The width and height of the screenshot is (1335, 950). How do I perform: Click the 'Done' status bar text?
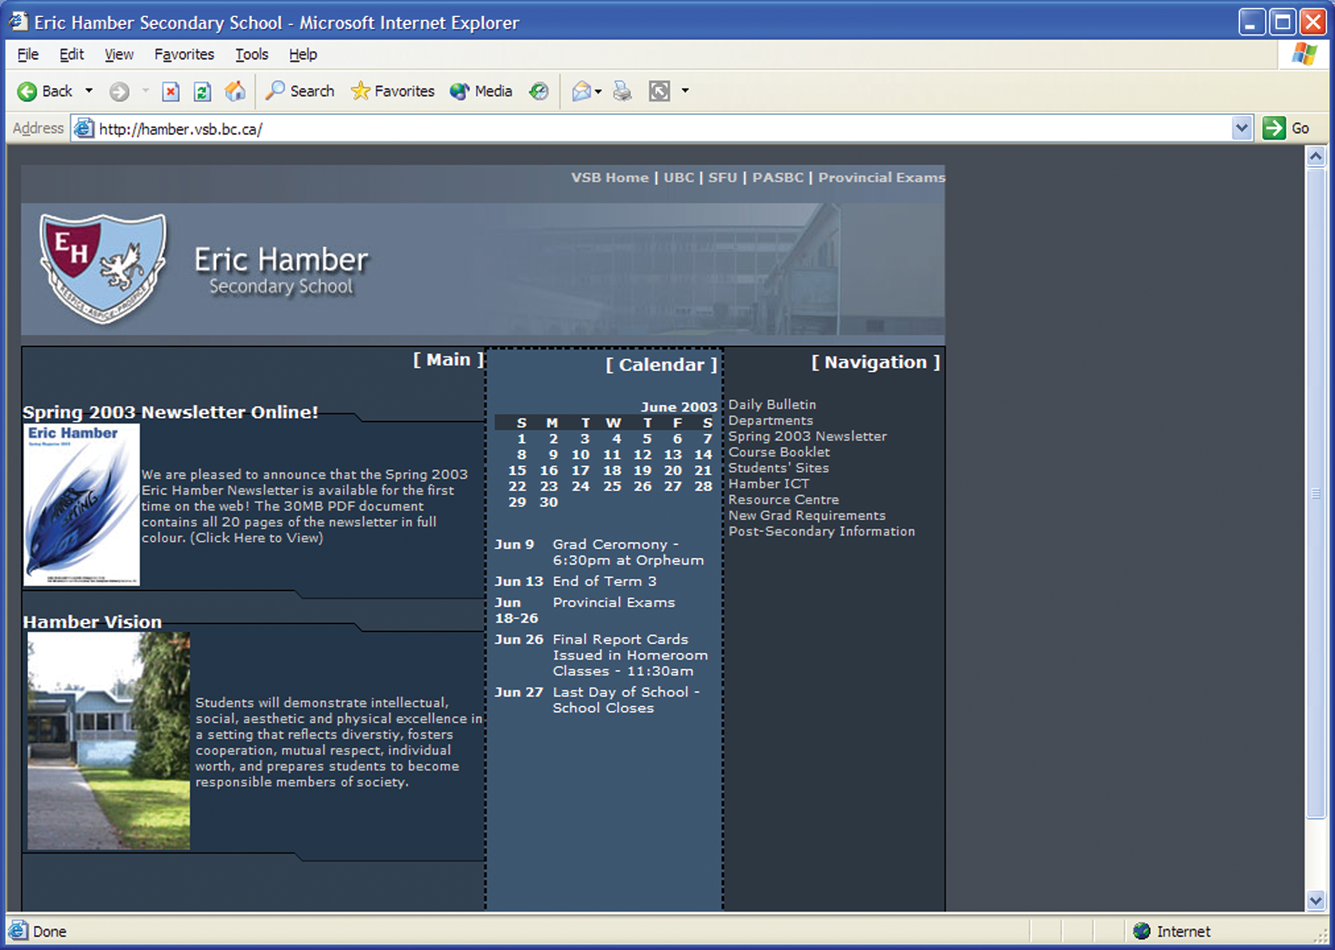tap(49, 931)
